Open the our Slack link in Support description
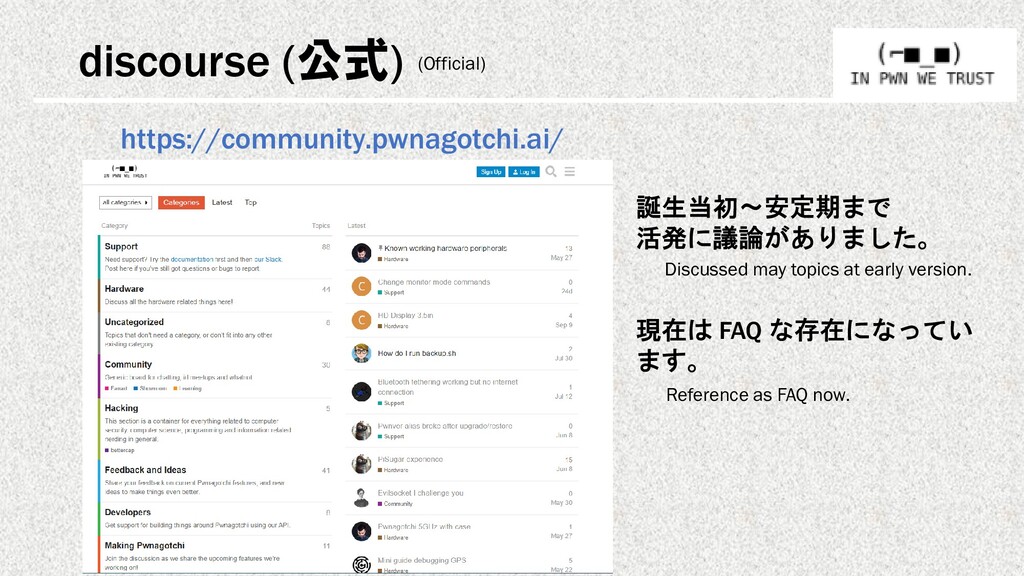This screenshot has width=1024, height=576. coord(268,259)
